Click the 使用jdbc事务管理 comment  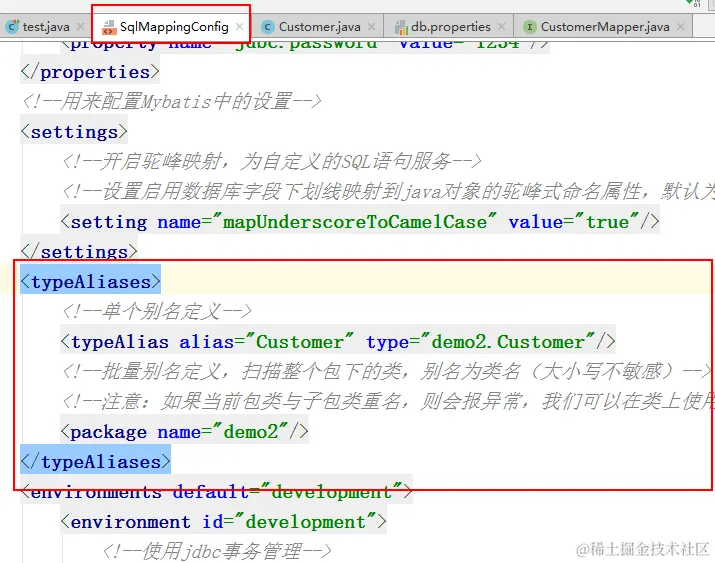217,552
